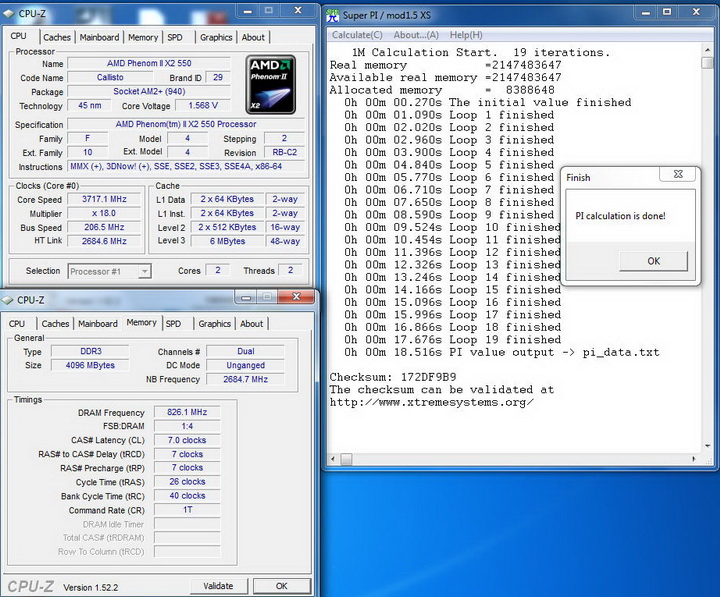Click the Super PI vertical scrollbar down arrow

(707, 446)
